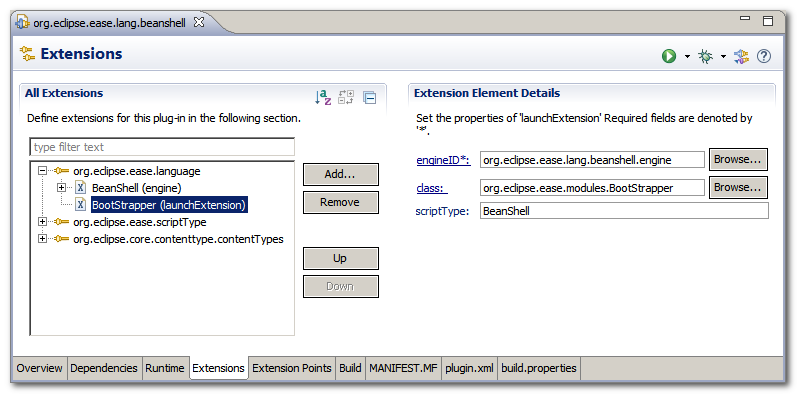Select org.eclipse.core.contenttype.contentTypes entry

coord(178,239)
